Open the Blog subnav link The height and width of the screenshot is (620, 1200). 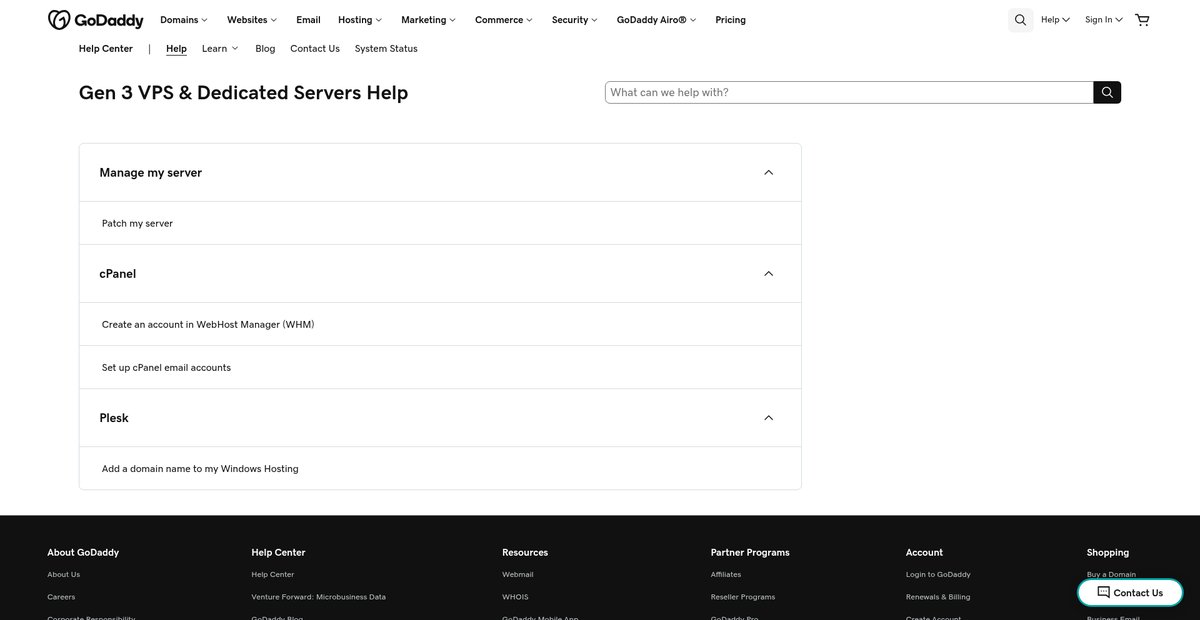pyautogui.click(x=265, y=48)
